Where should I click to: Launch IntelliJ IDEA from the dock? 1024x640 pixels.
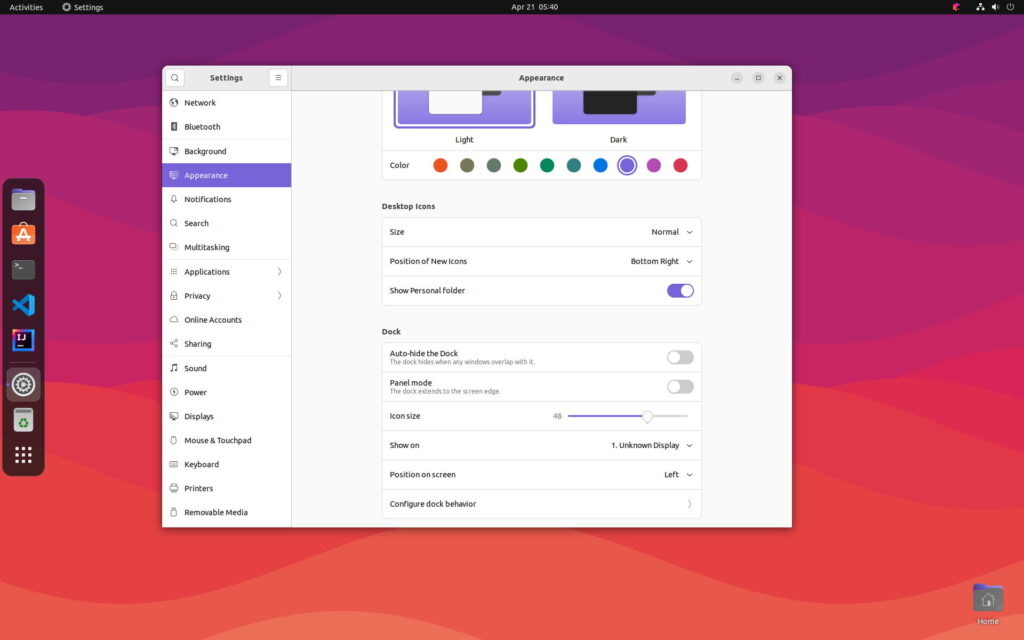[x=23, y=340]
